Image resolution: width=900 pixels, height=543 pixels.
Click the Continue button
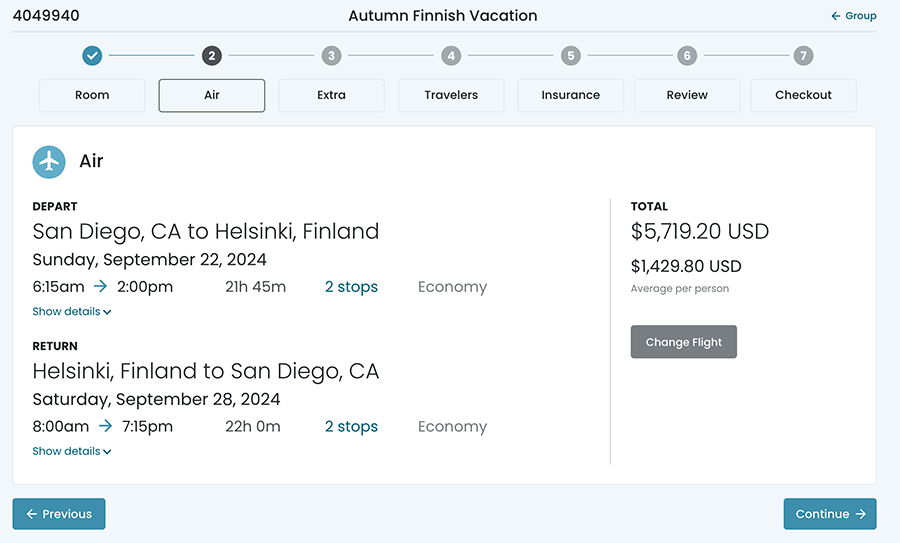pos(829,514)
